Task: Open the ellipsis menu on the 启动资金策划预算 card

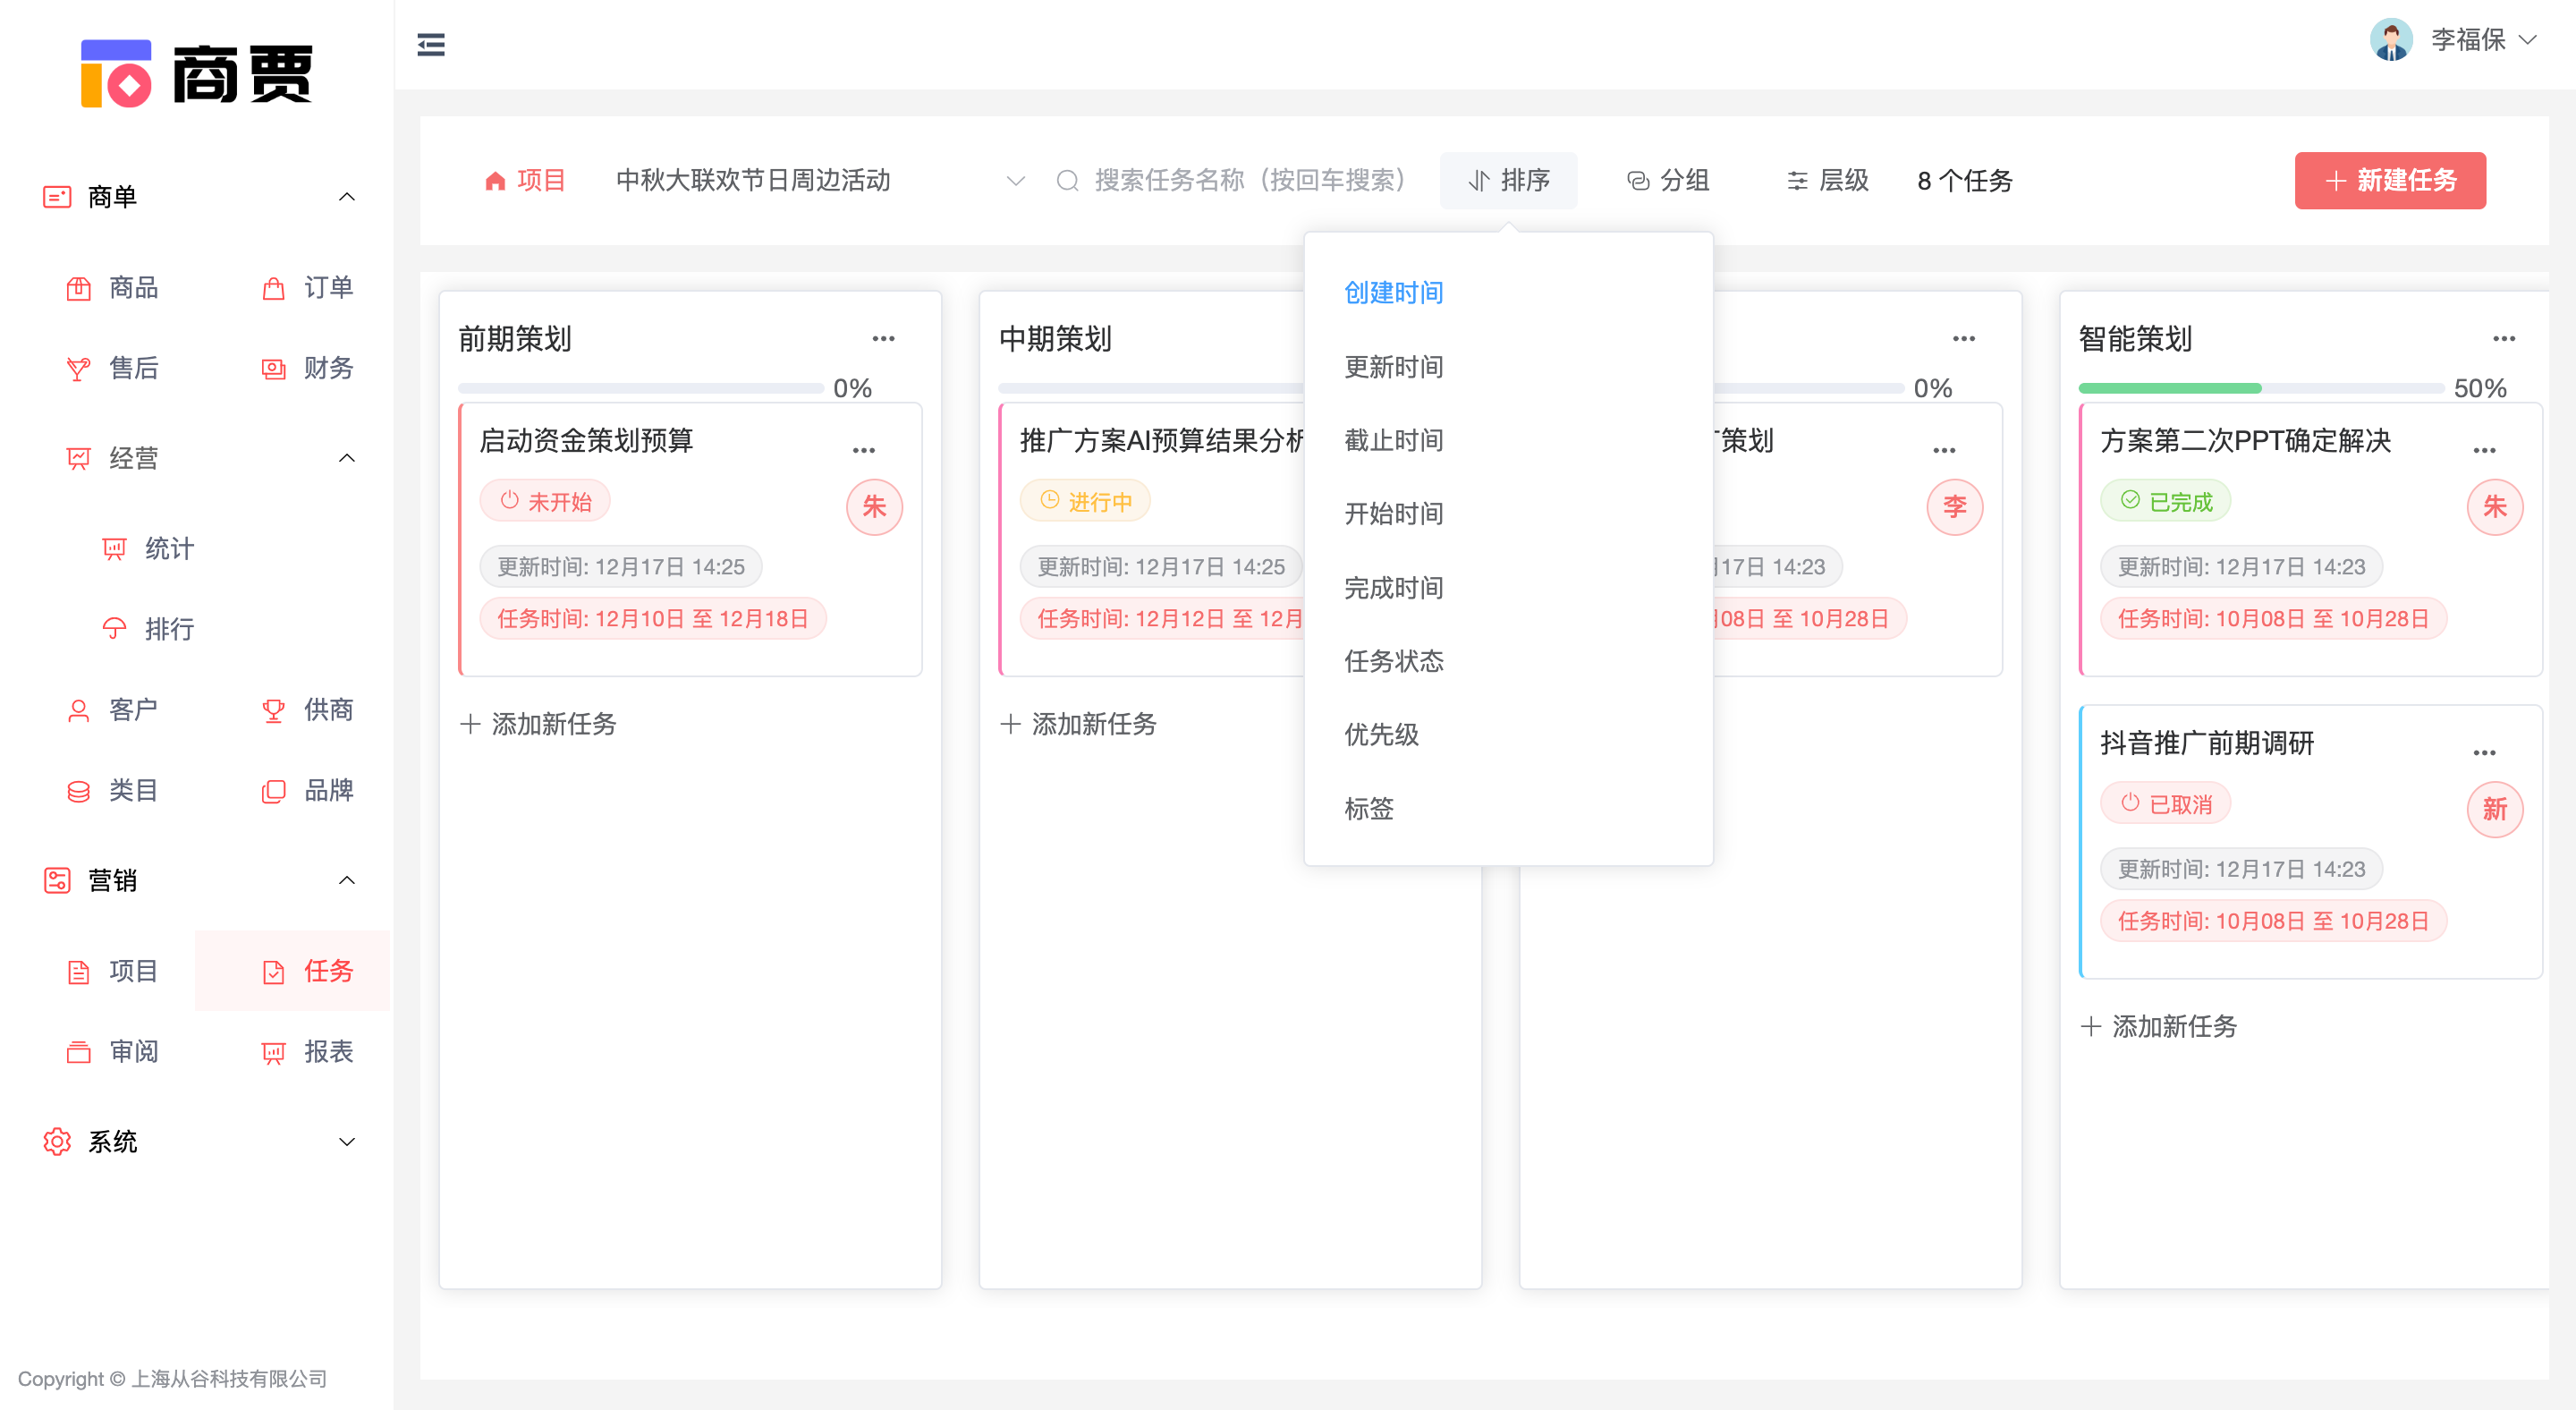Action: 863,451
